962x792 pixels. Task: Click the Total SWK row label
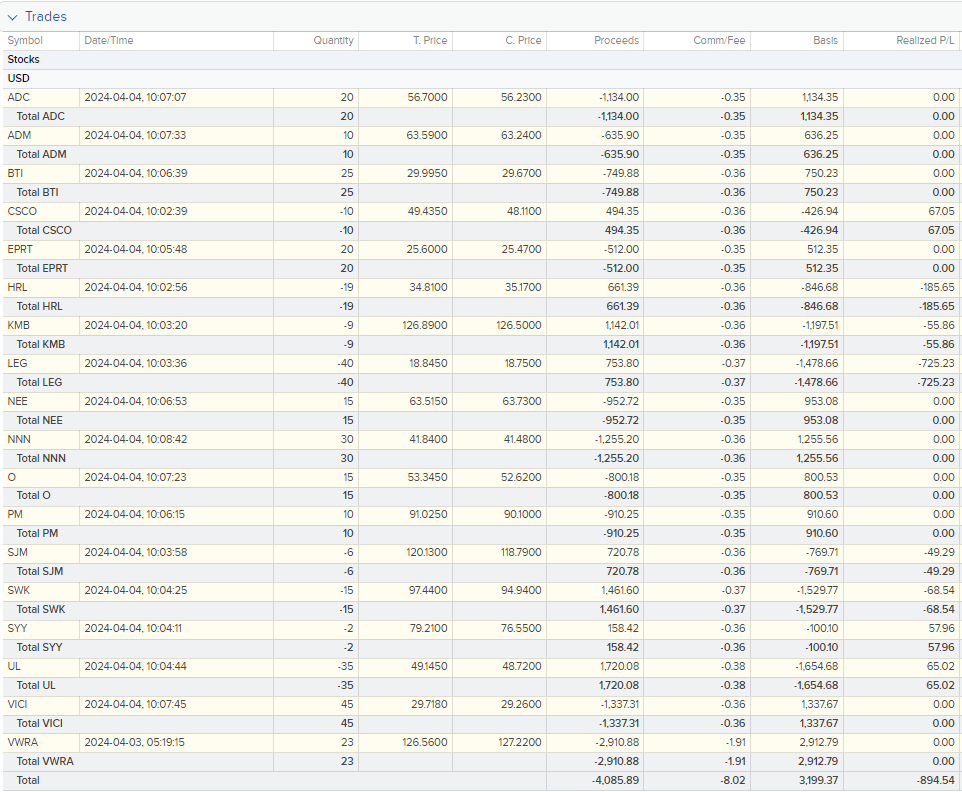(x=40, y=610)
